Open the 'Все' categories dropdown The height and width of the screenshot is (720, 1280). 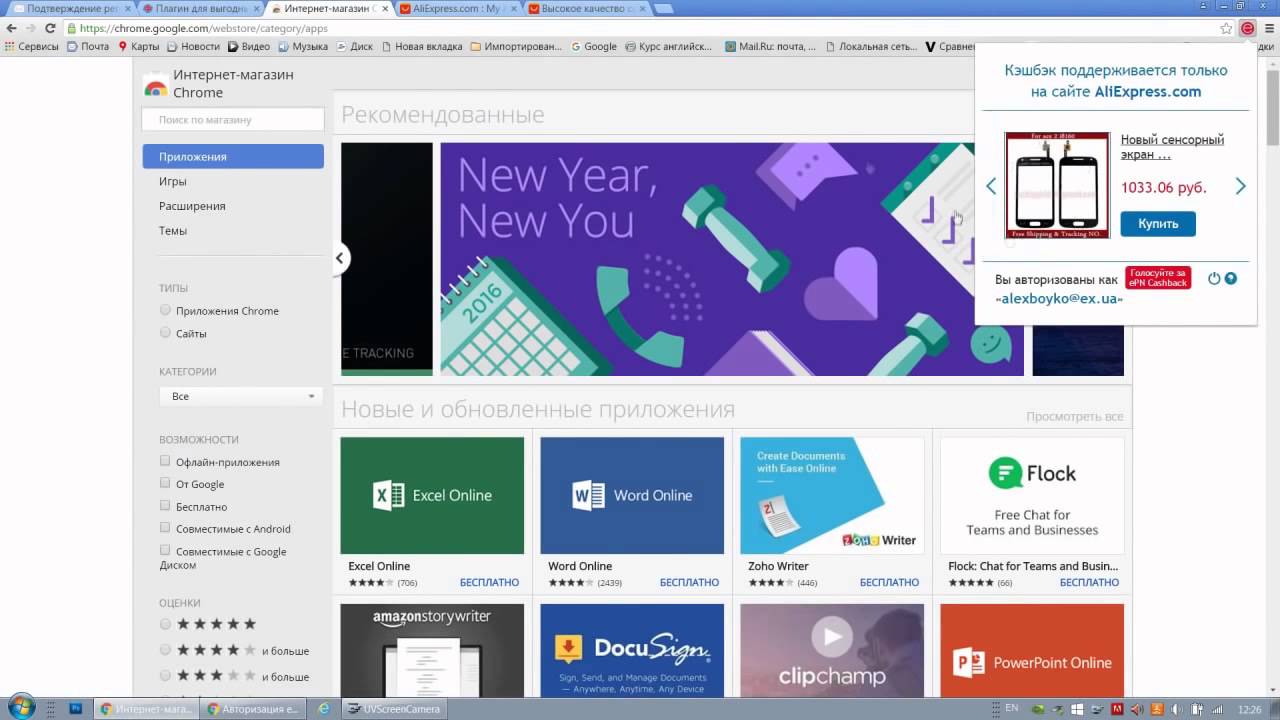241,396
